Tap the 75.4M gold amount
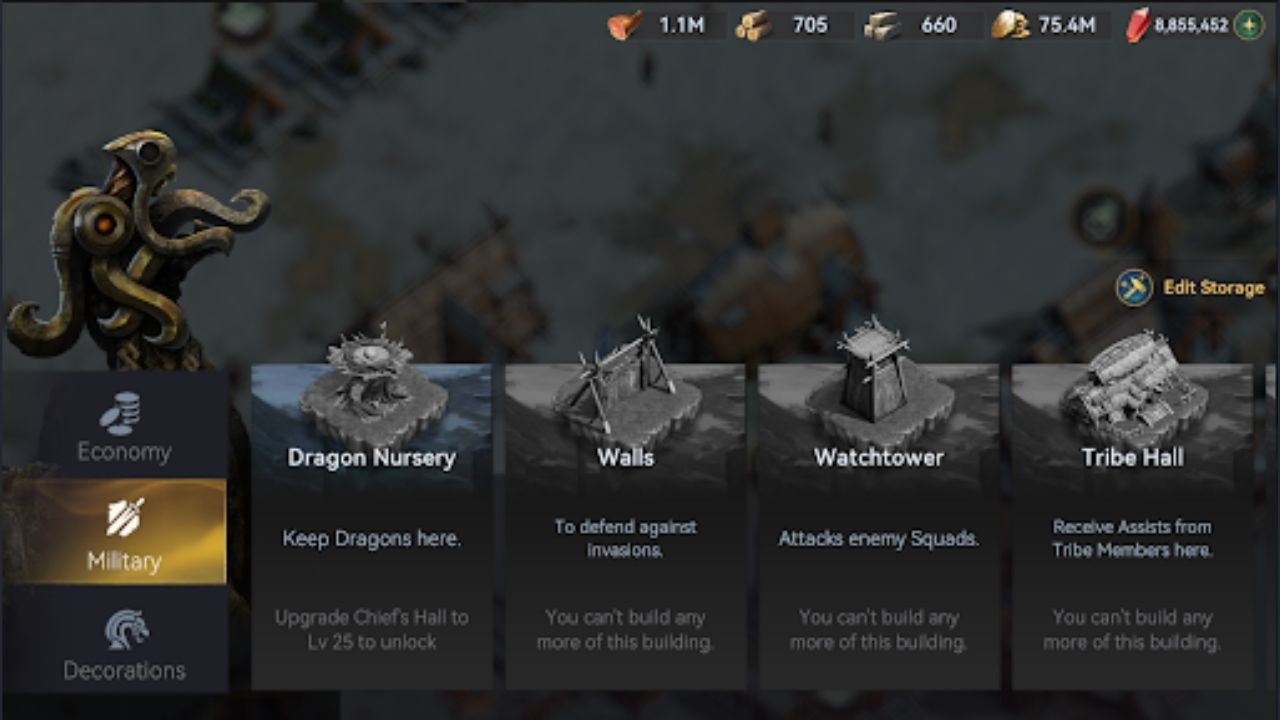Viewport: 1280px width, 720px height. (x=1067, y=25)
